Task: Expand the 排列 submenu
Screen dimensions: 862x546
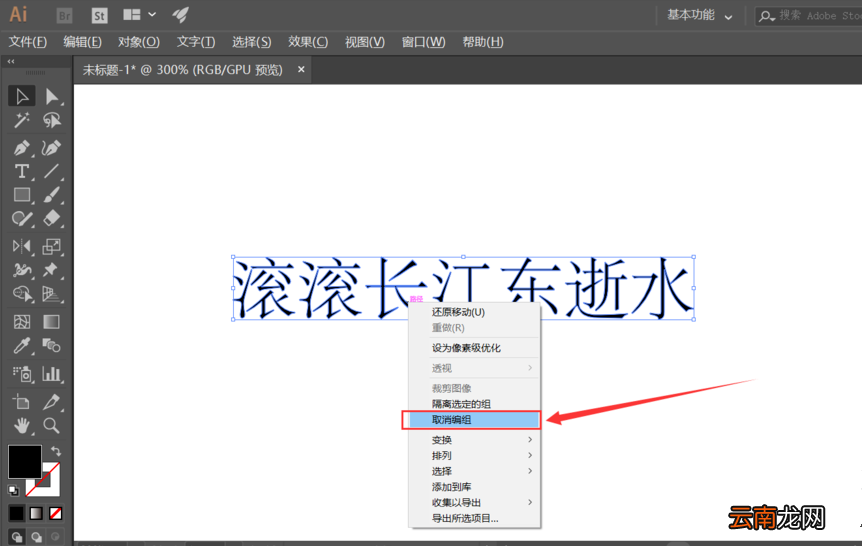Action: click(475, 455)
